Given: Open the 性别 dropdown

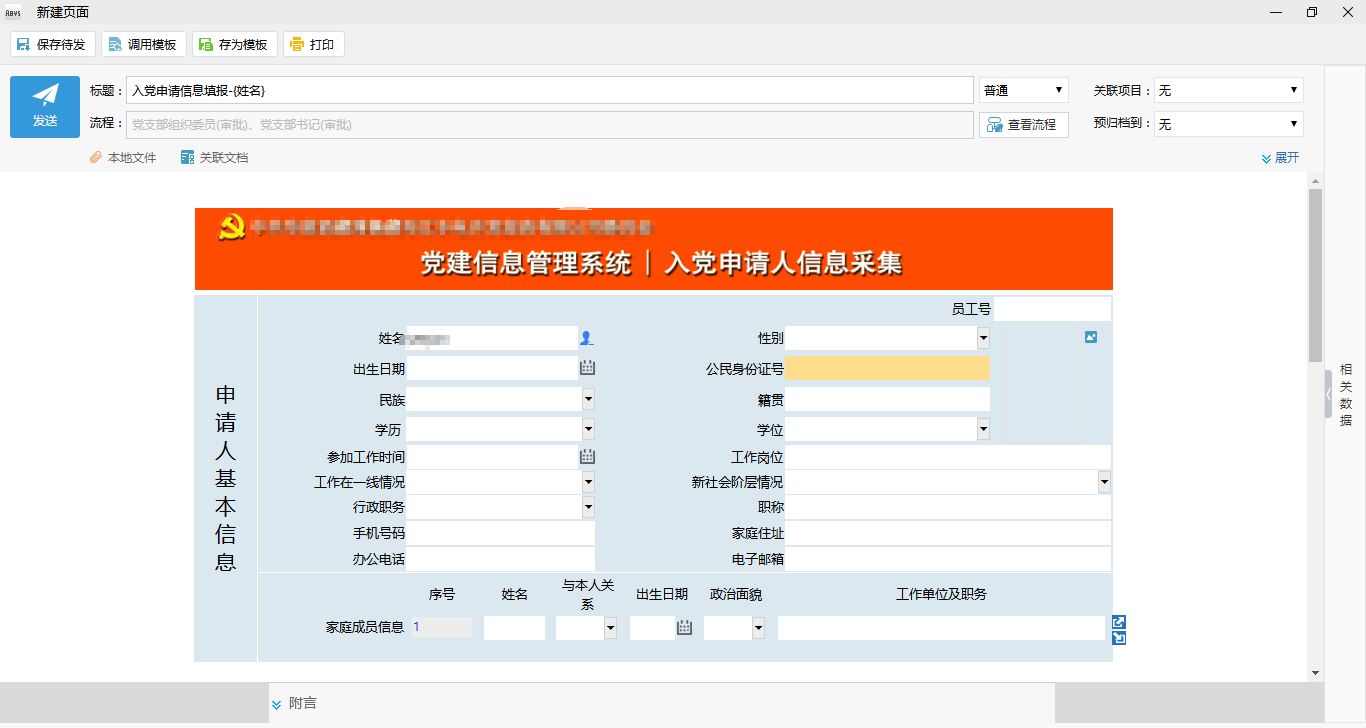Looking at the screenshot, I should point(983,339).
